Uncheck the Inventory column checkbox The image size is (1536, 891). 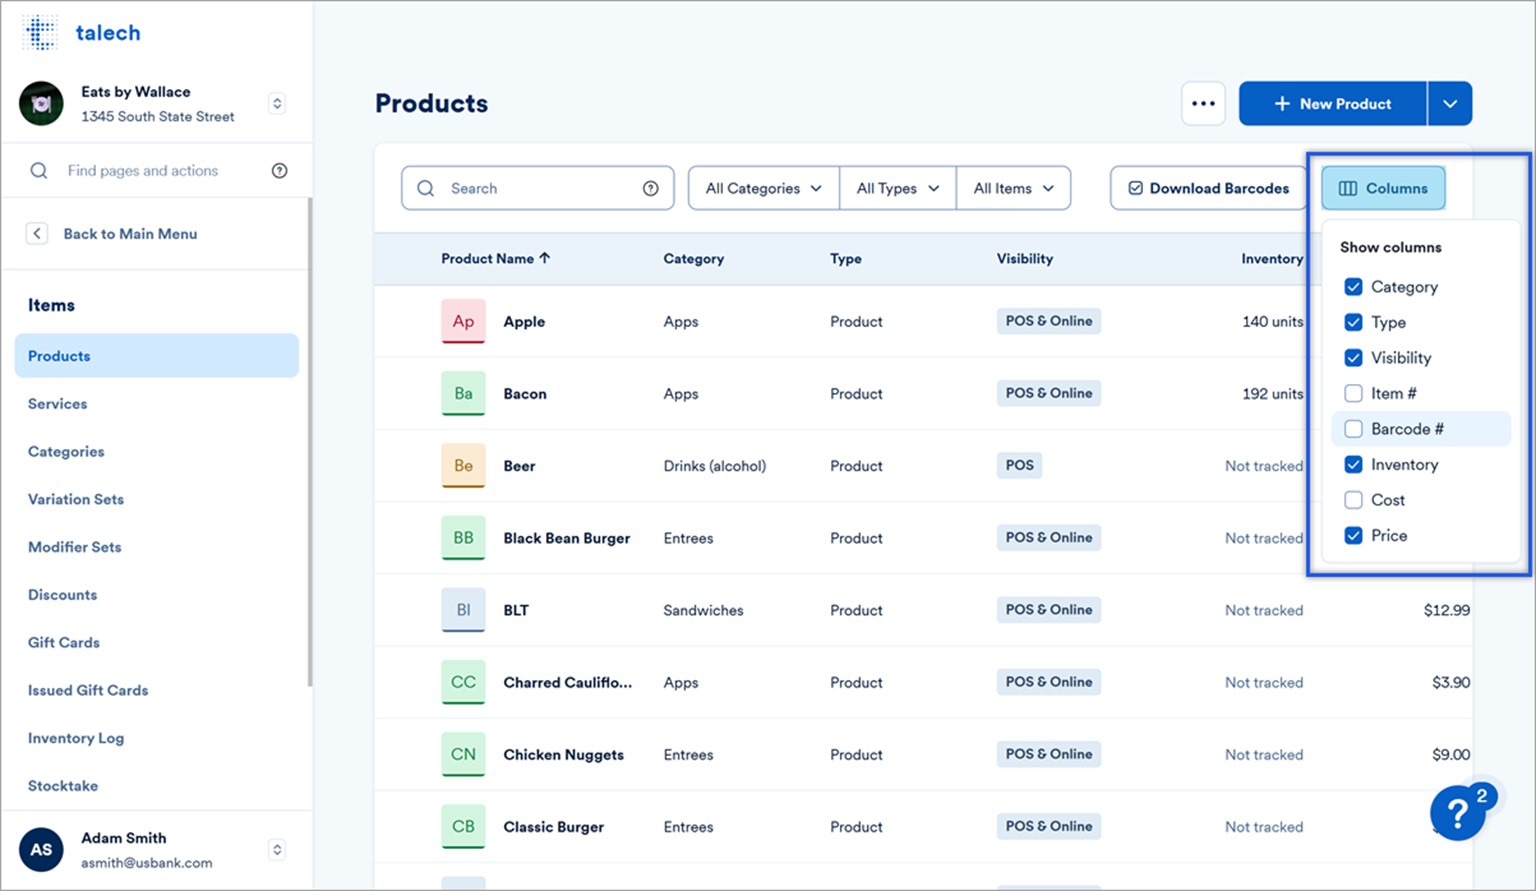pyautogui.click(x=1353, y=464)
